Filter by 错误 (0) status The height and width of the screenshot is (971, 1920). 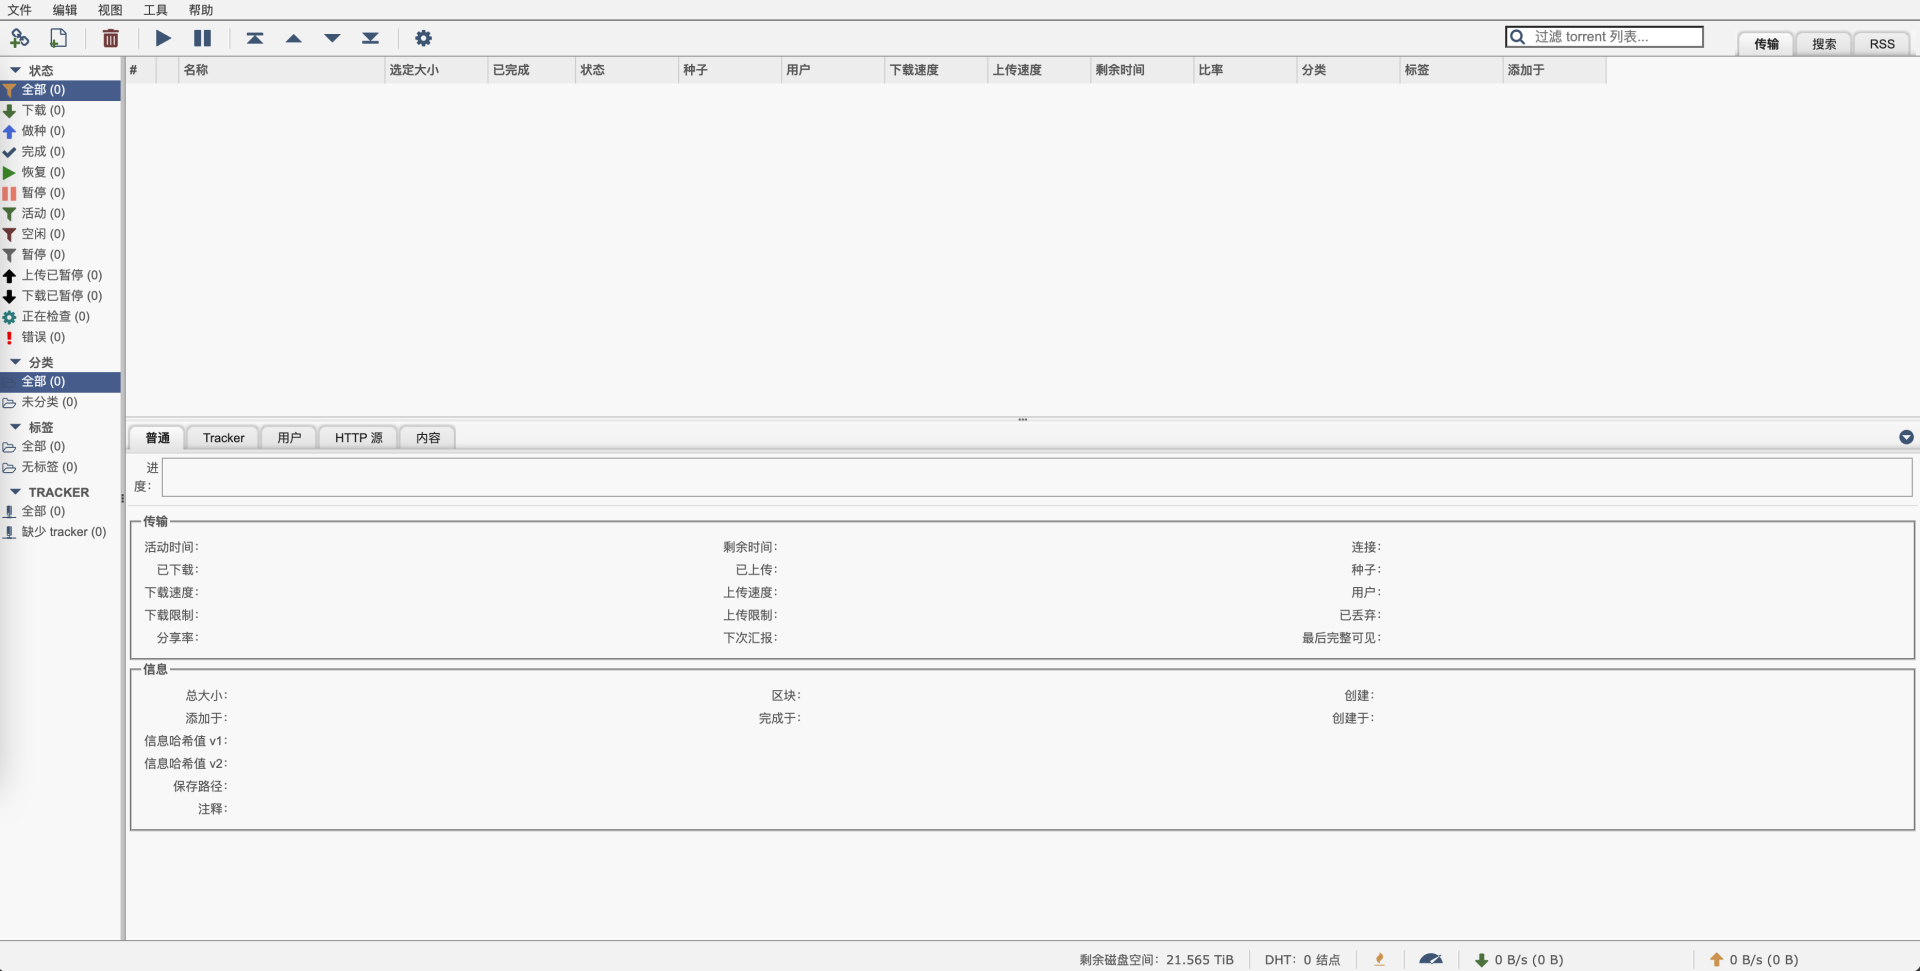[x=60, y=337]
